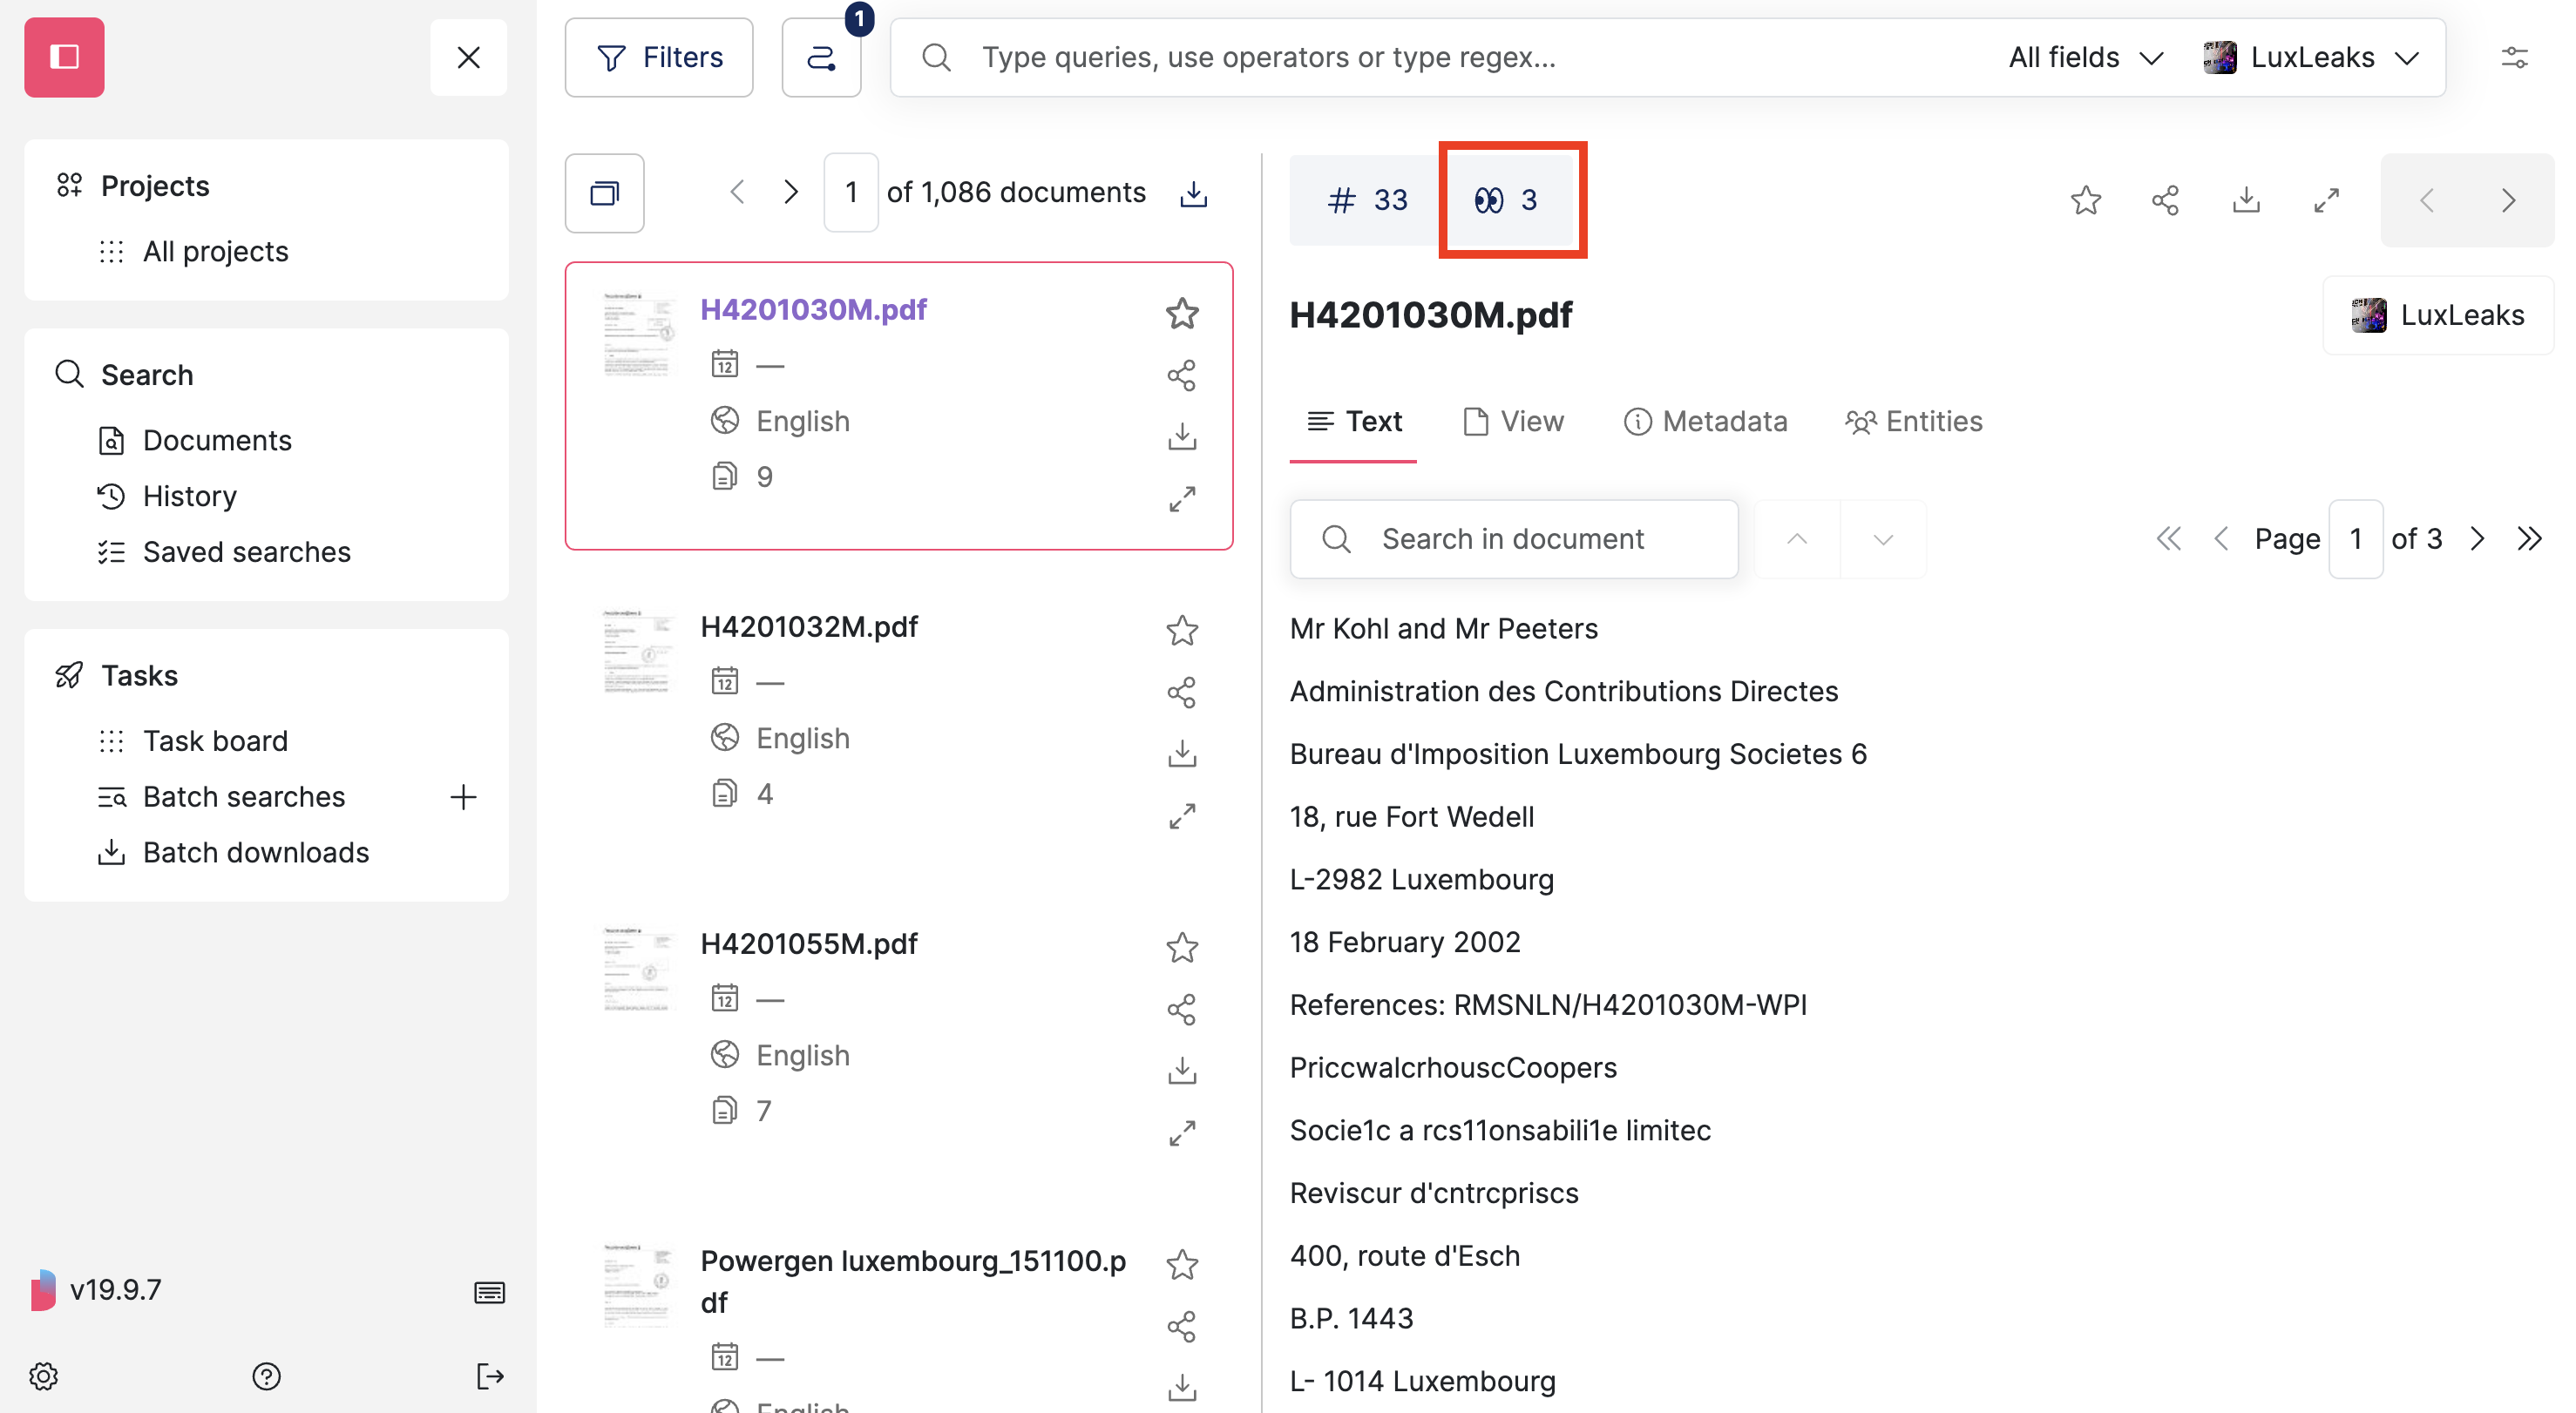Image resolution: width=2576 pixels, height=1413 pixels.
Task: Switch to the View tab
Action: coord(1514,422)
